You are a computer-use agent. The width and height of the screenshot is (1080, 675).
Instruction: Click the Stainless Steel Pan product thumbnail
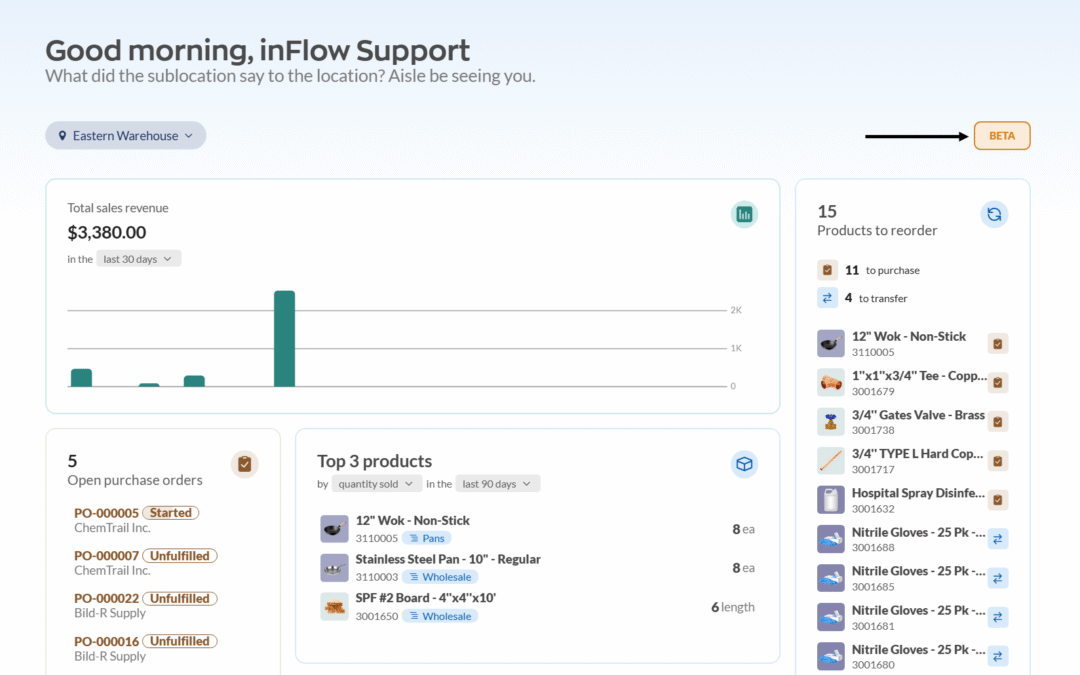[x=334, y=567]
